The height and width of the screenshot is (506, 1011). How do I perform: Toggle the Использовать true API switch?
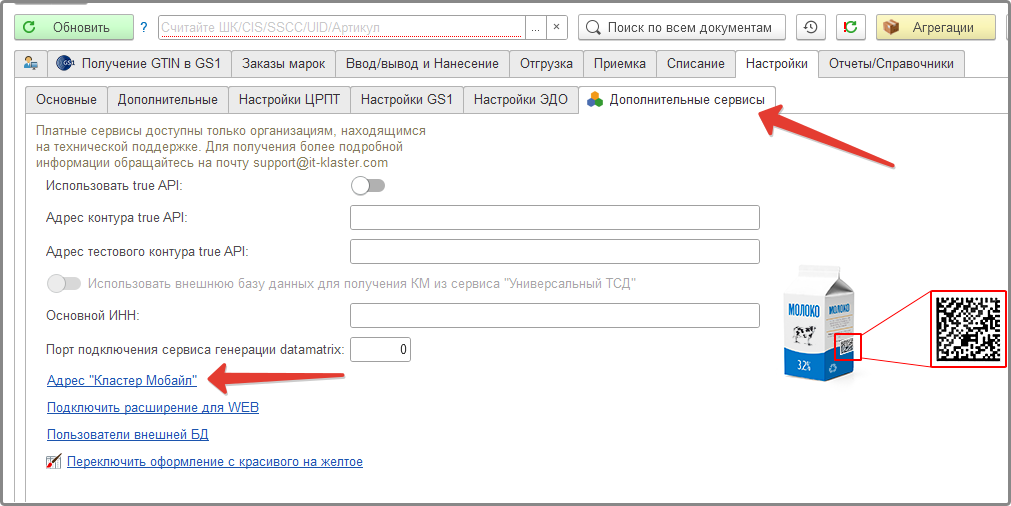pyautogui.click(x=368, y=186)
